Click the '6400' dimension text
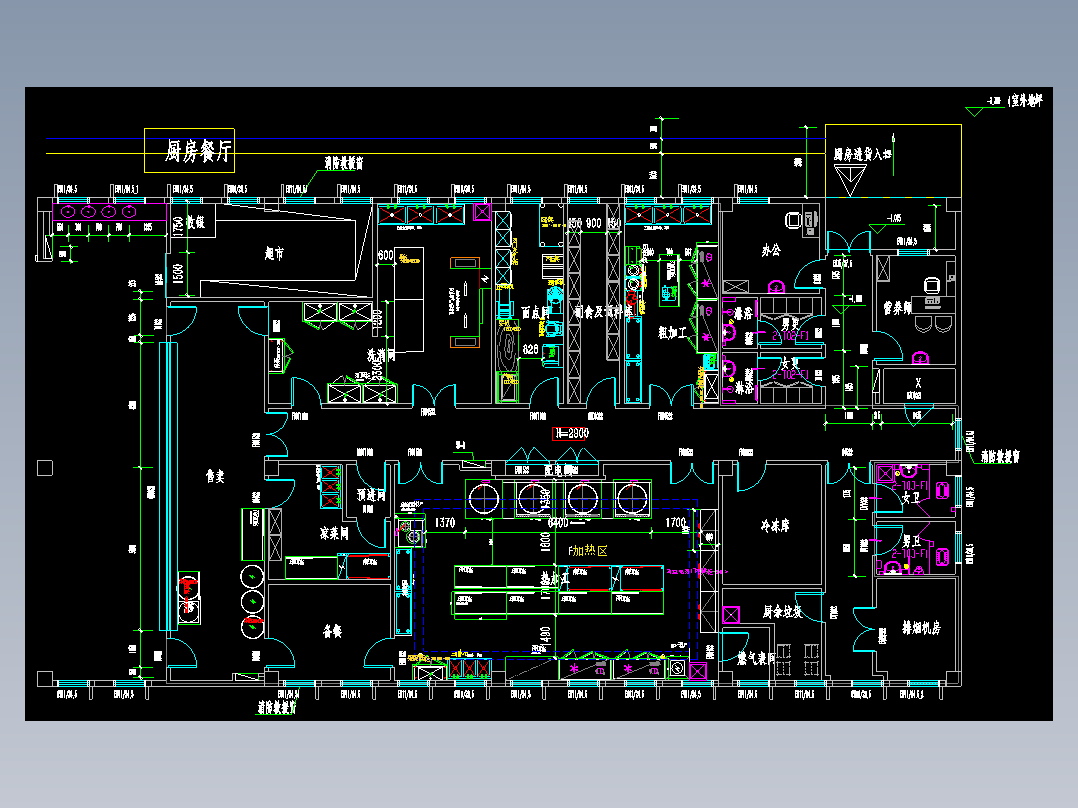This screenshot has height=808, width=1078. (558, 523)
